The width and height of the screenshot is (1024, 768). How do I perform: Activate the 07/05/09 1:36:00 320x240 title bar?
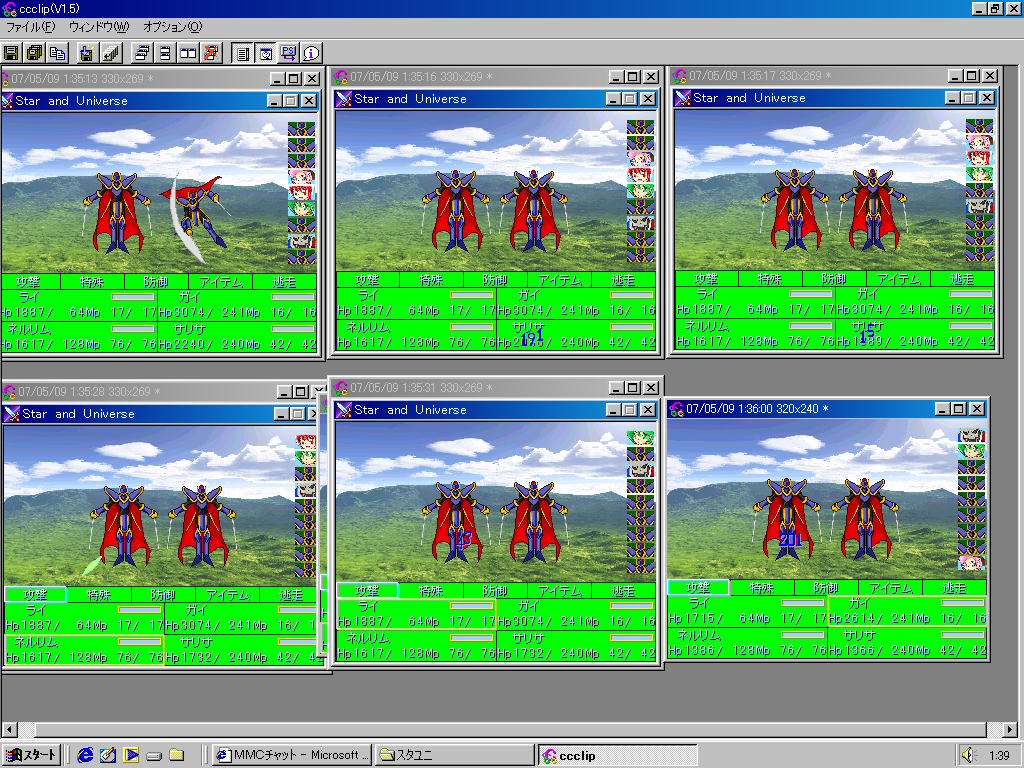click(x=827, y=409)
